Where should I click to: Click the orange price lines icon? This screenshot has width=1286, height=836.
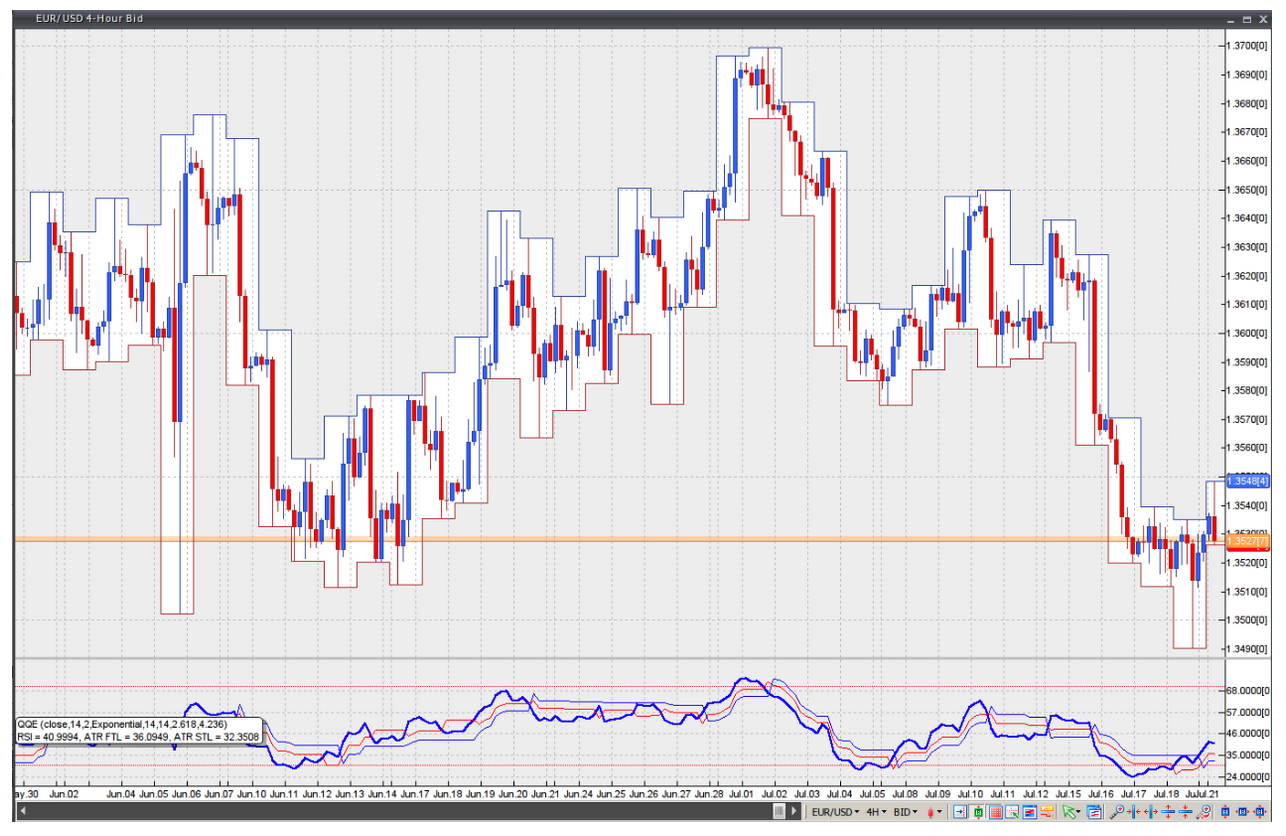coord(1047,811)
